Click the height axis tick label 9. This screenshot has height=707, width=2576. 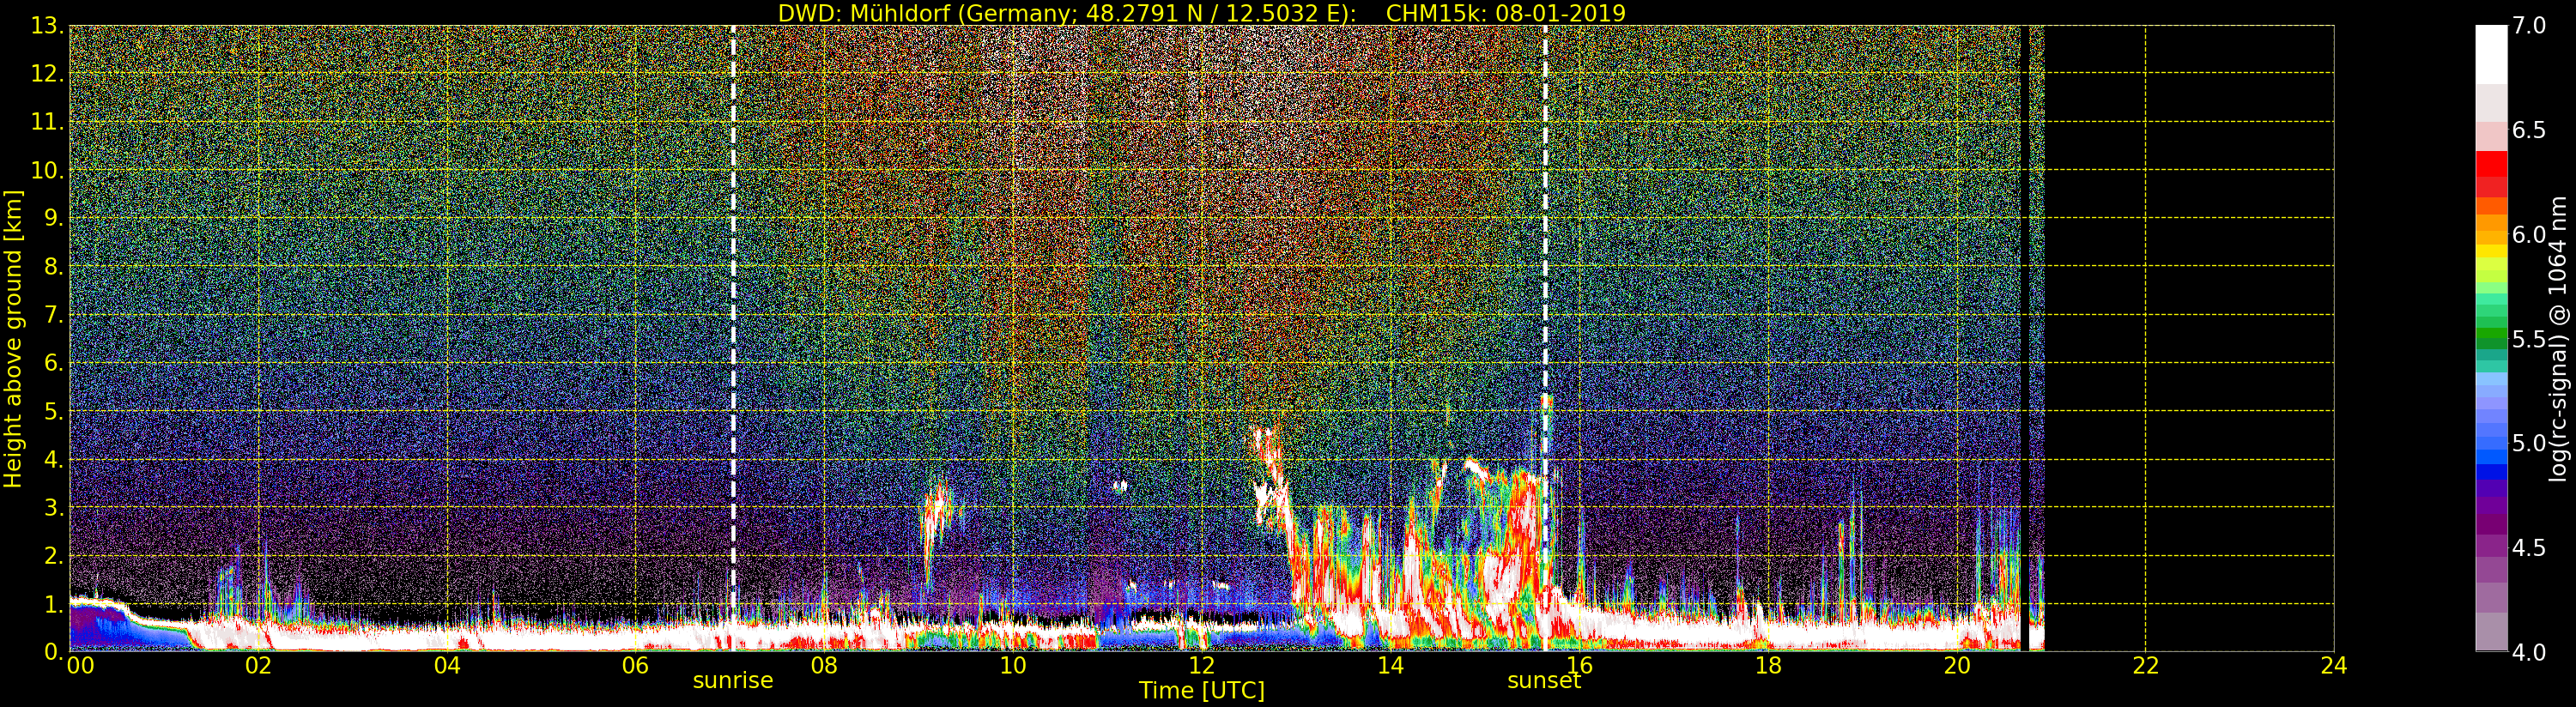click(x=52, y=219)
